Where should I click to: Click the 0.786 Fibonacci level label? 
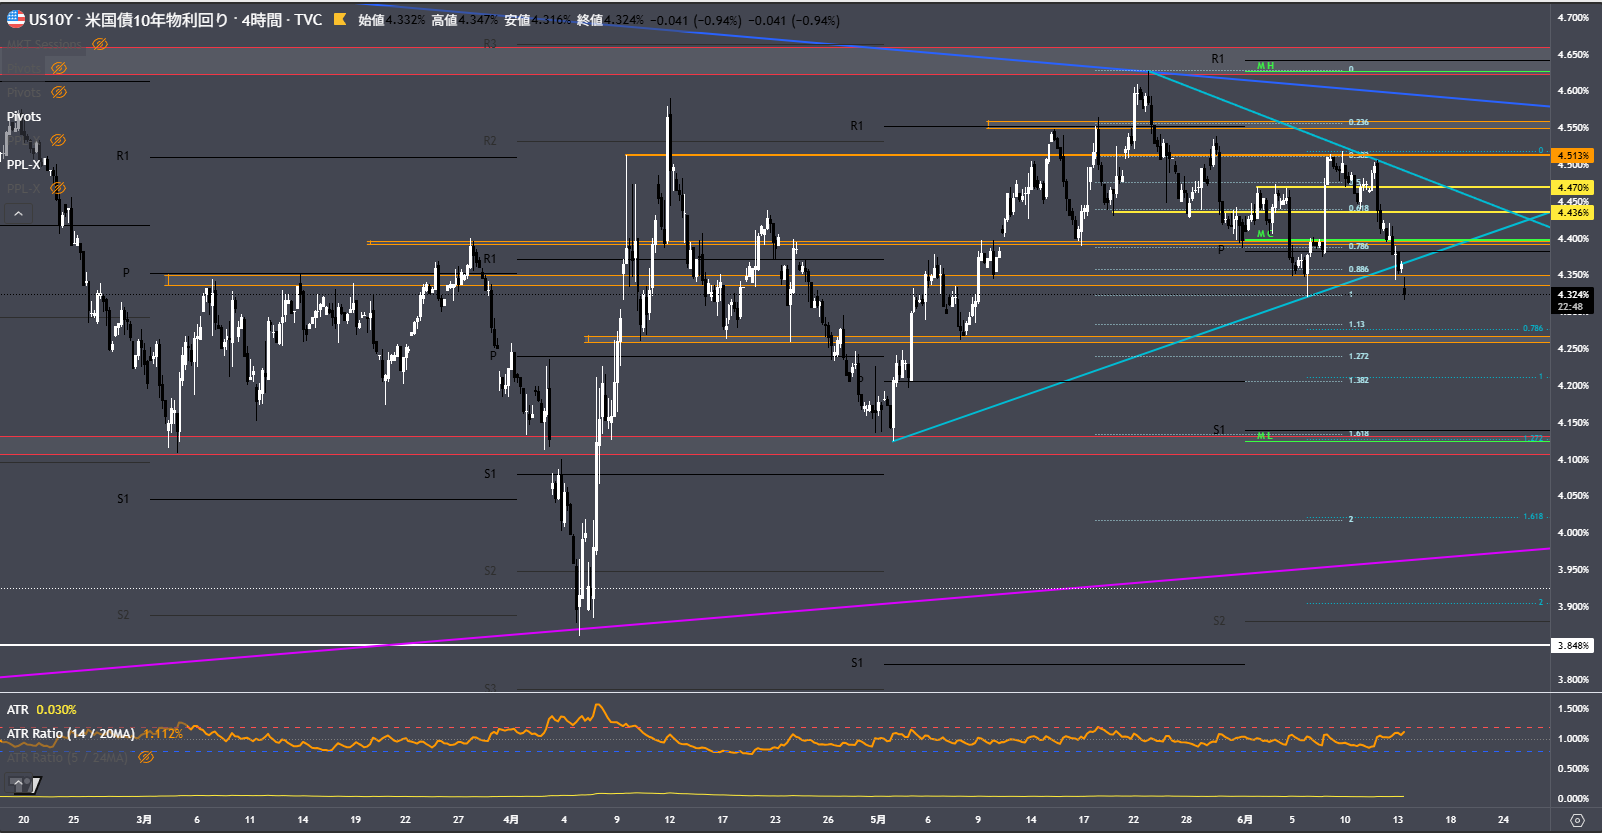point(1358,246)
